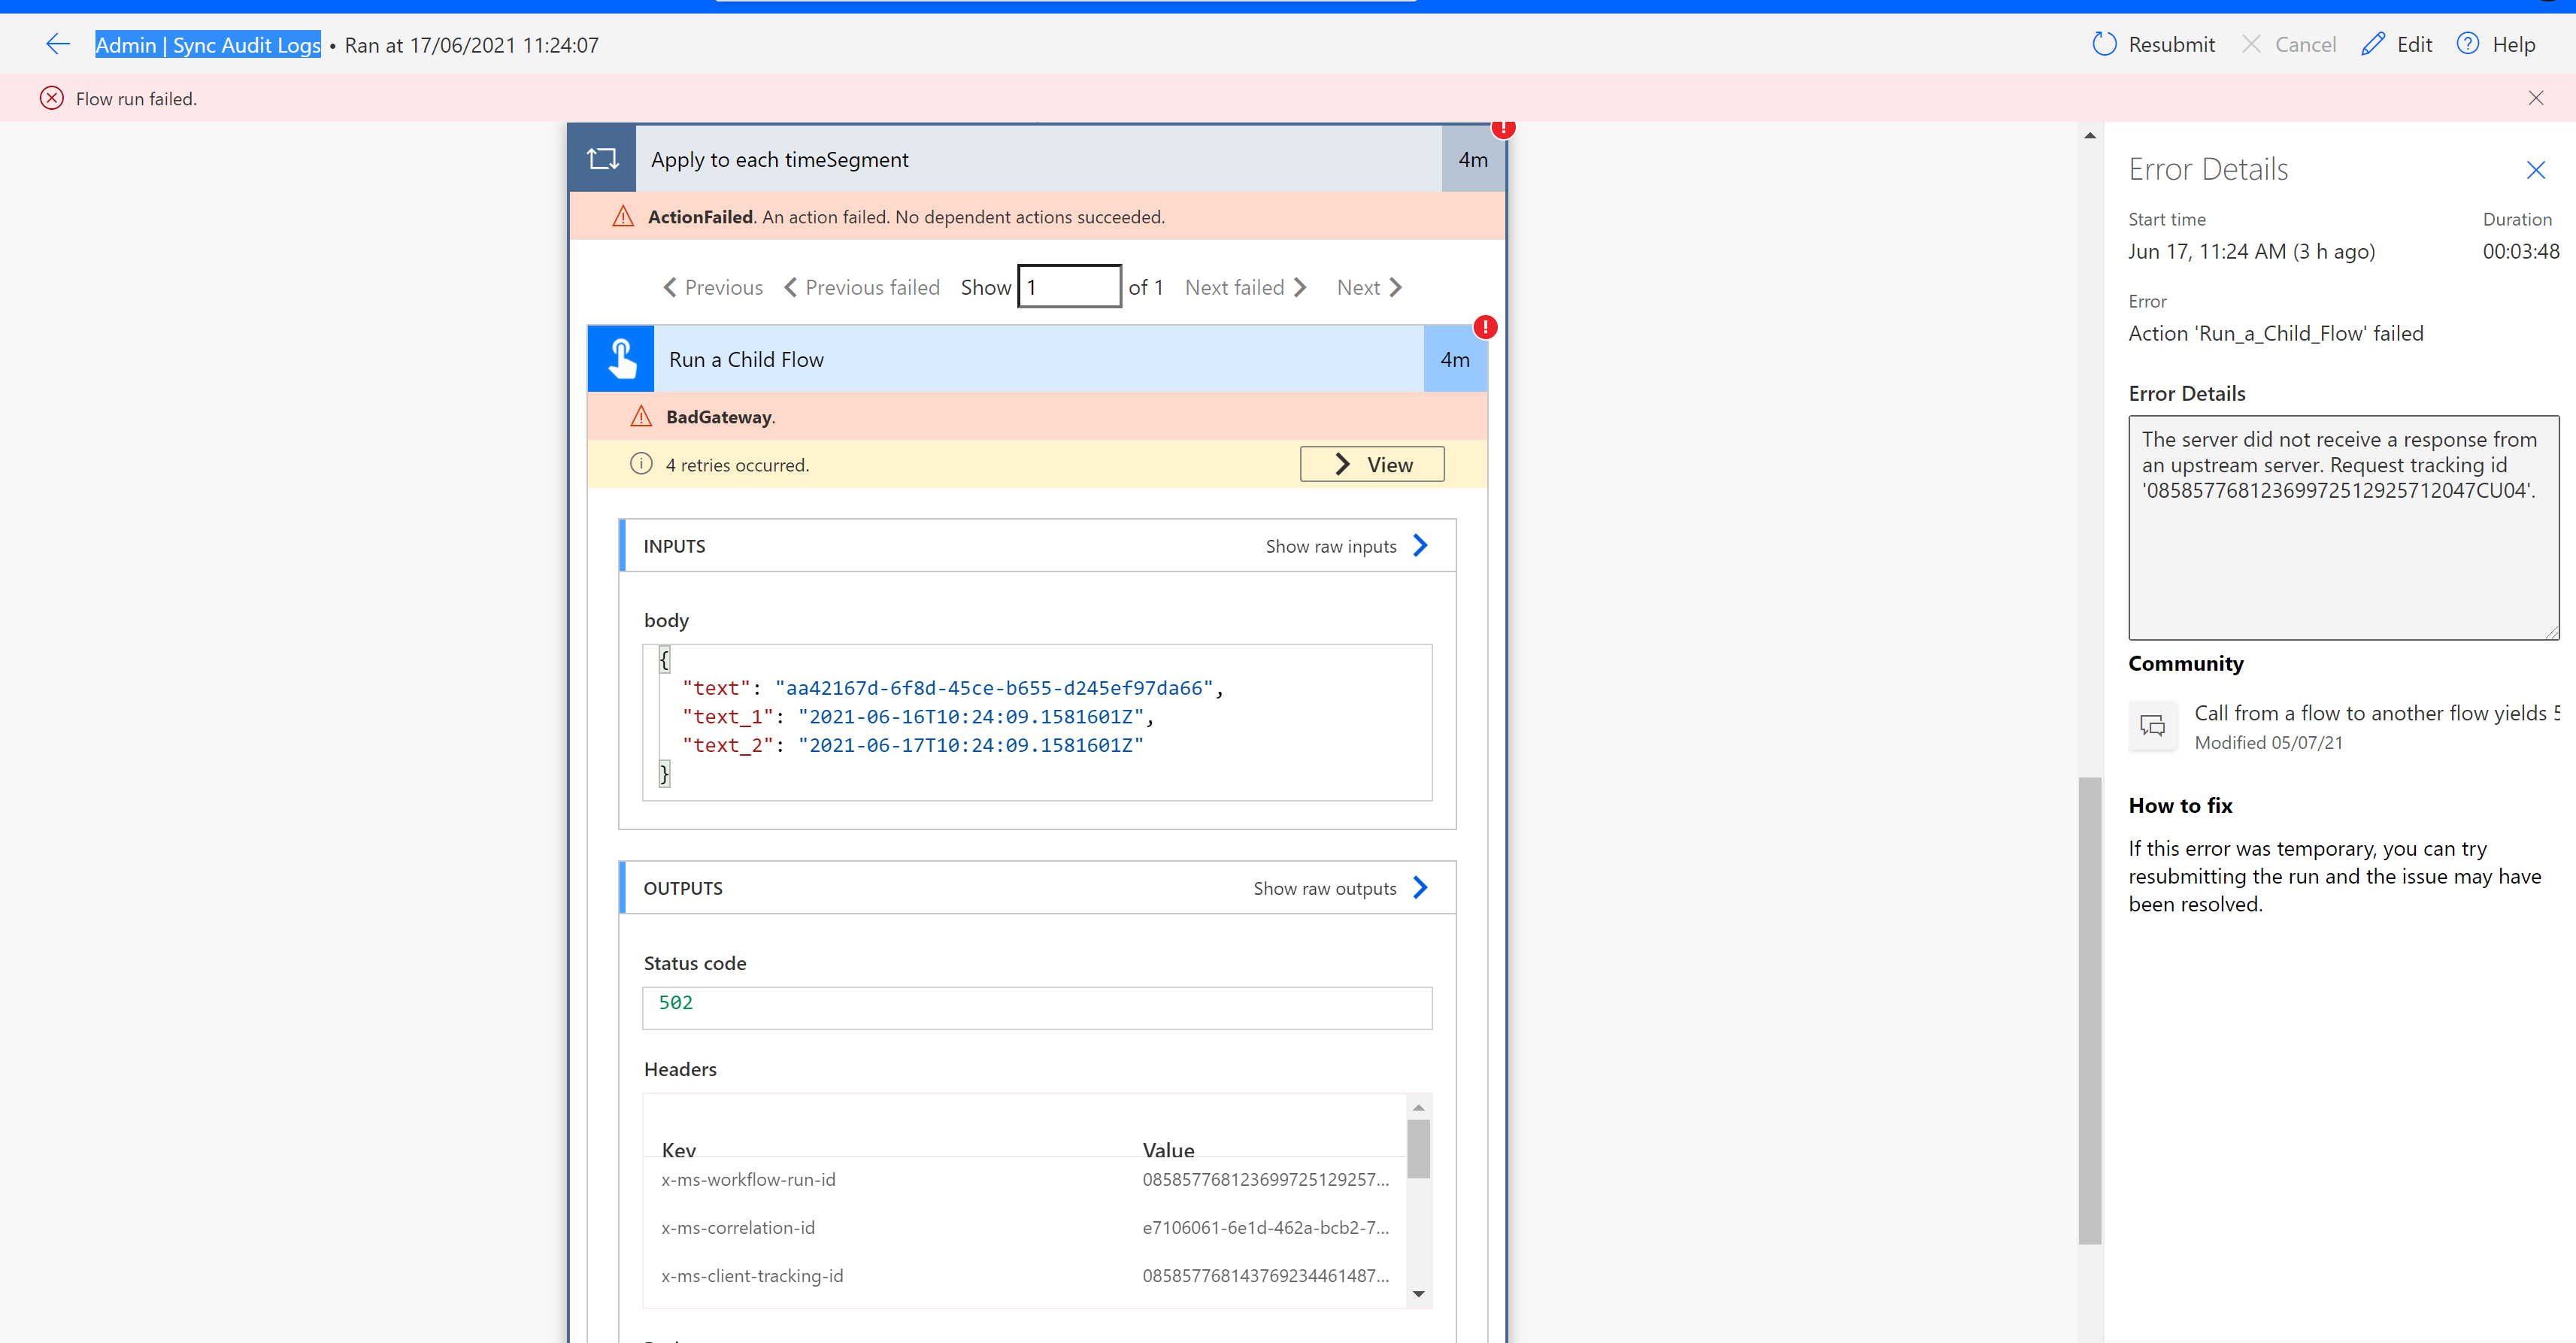
Task: Click the Apply to each loop icon
Action: click(602, 158)
